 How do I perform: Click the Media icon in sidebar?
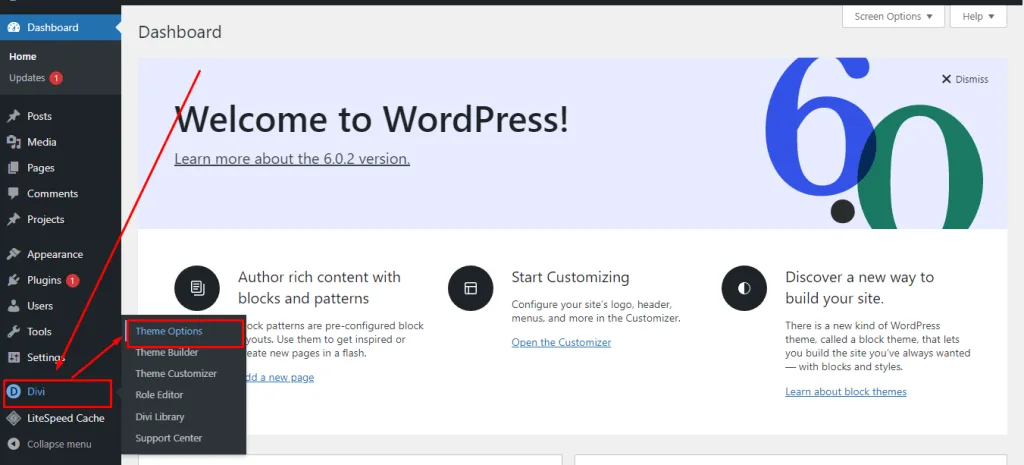[x=13, y=142]
